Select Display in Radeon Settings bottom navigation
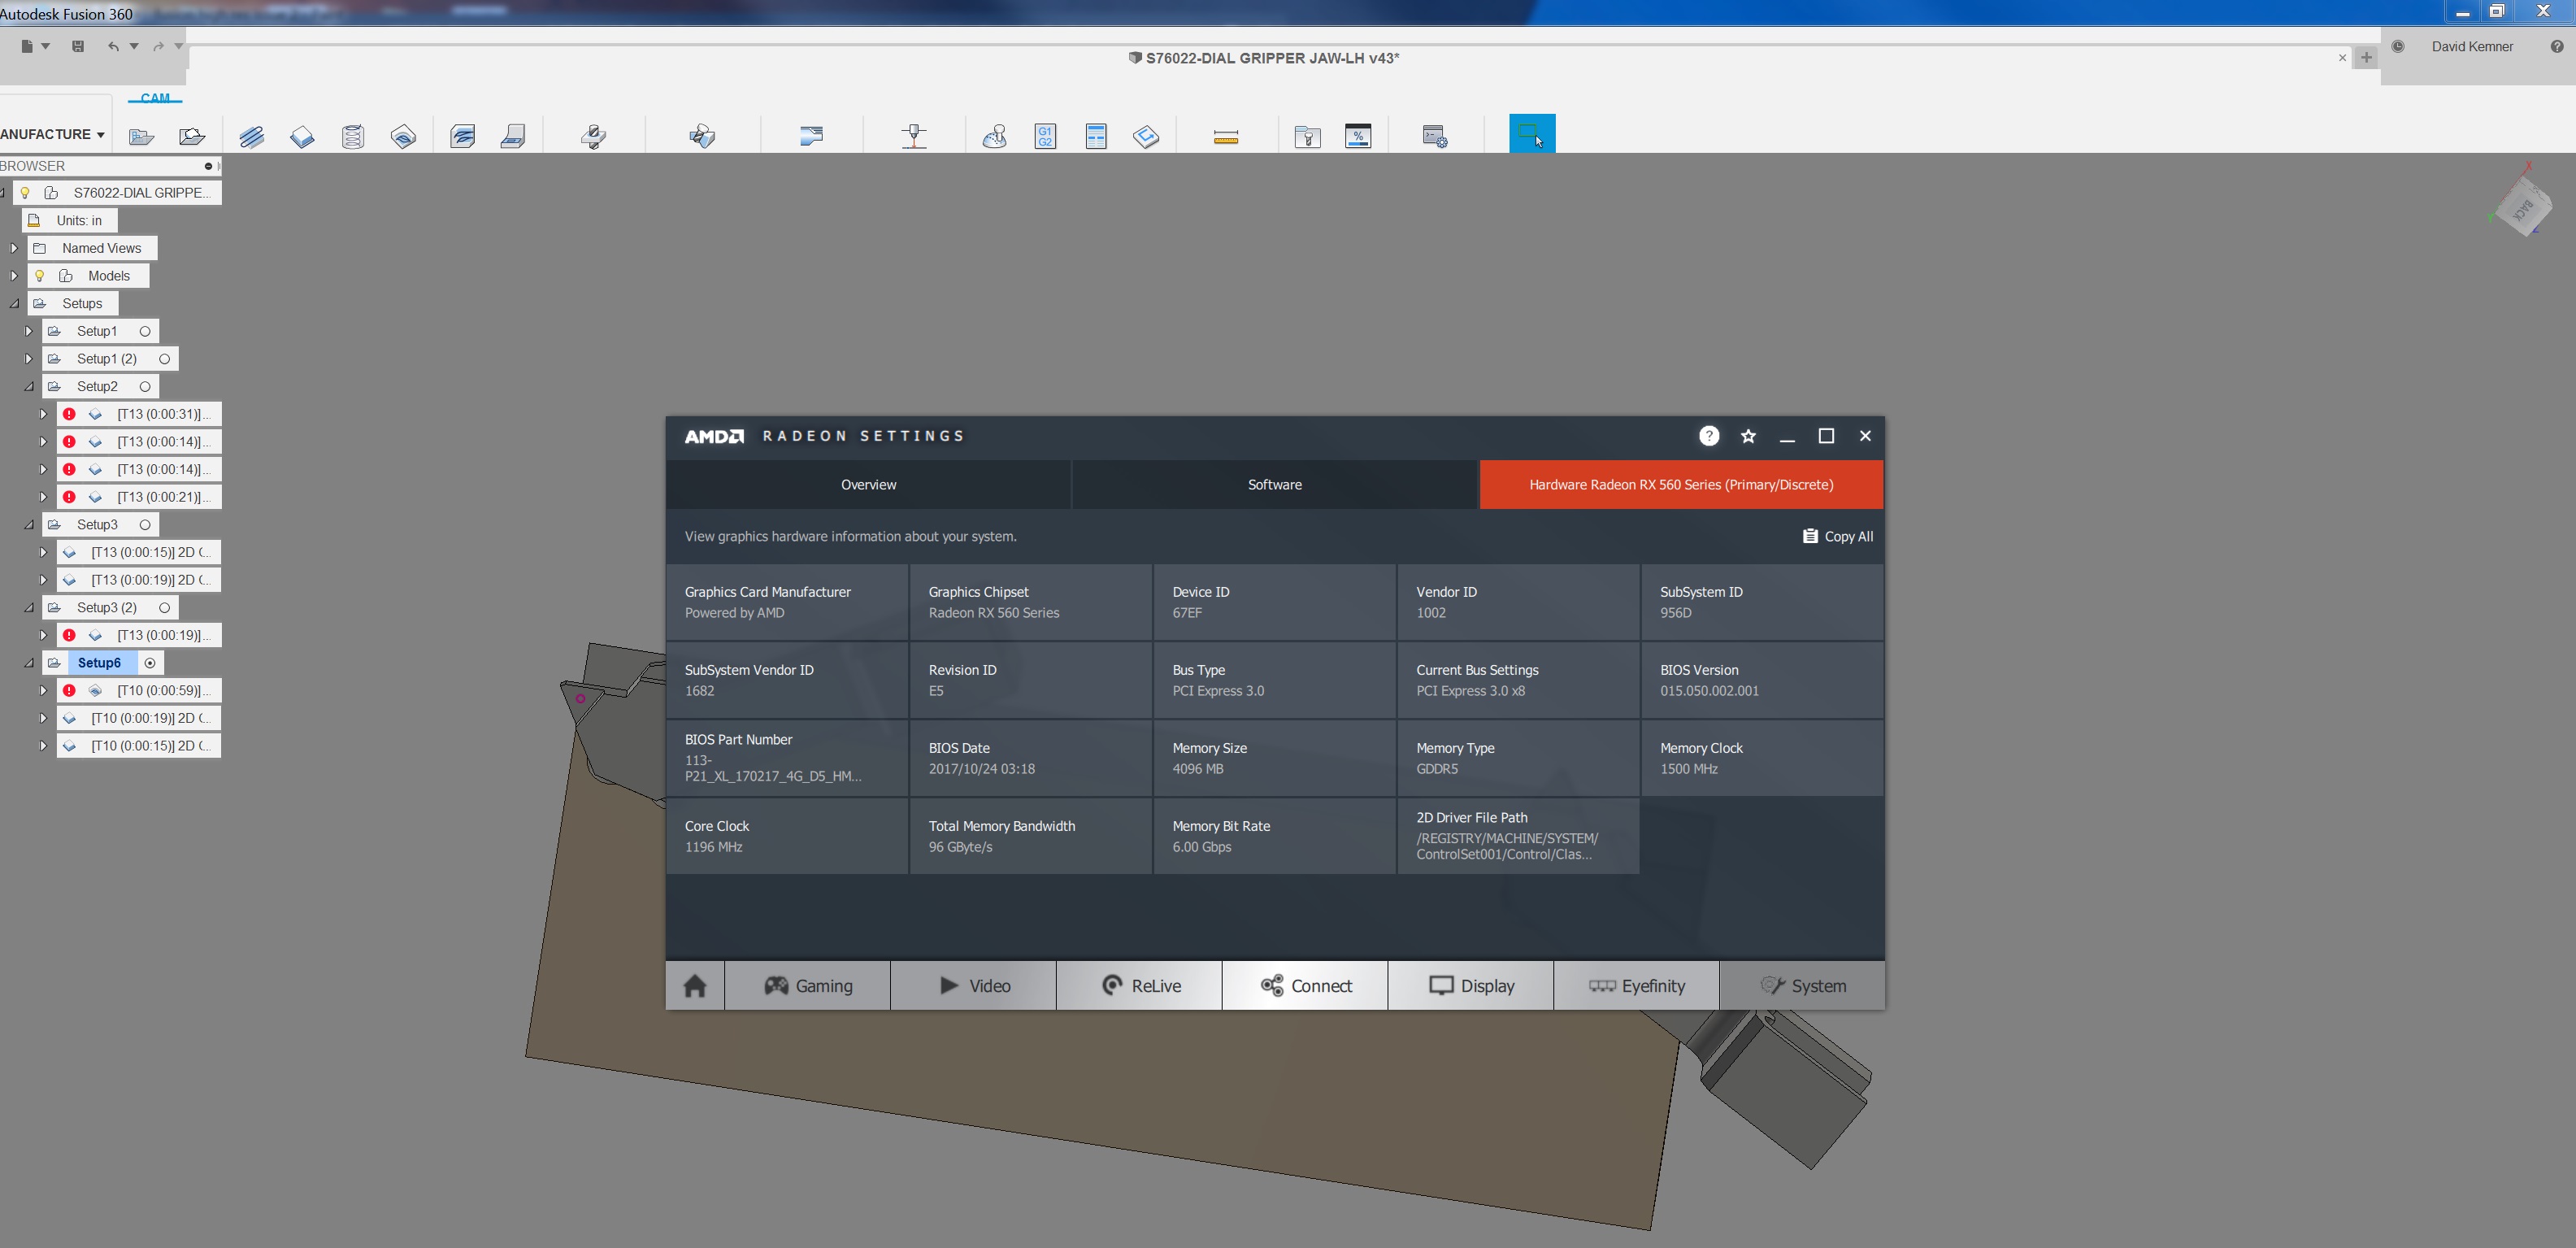2576x1248 pixels. 1471,985
